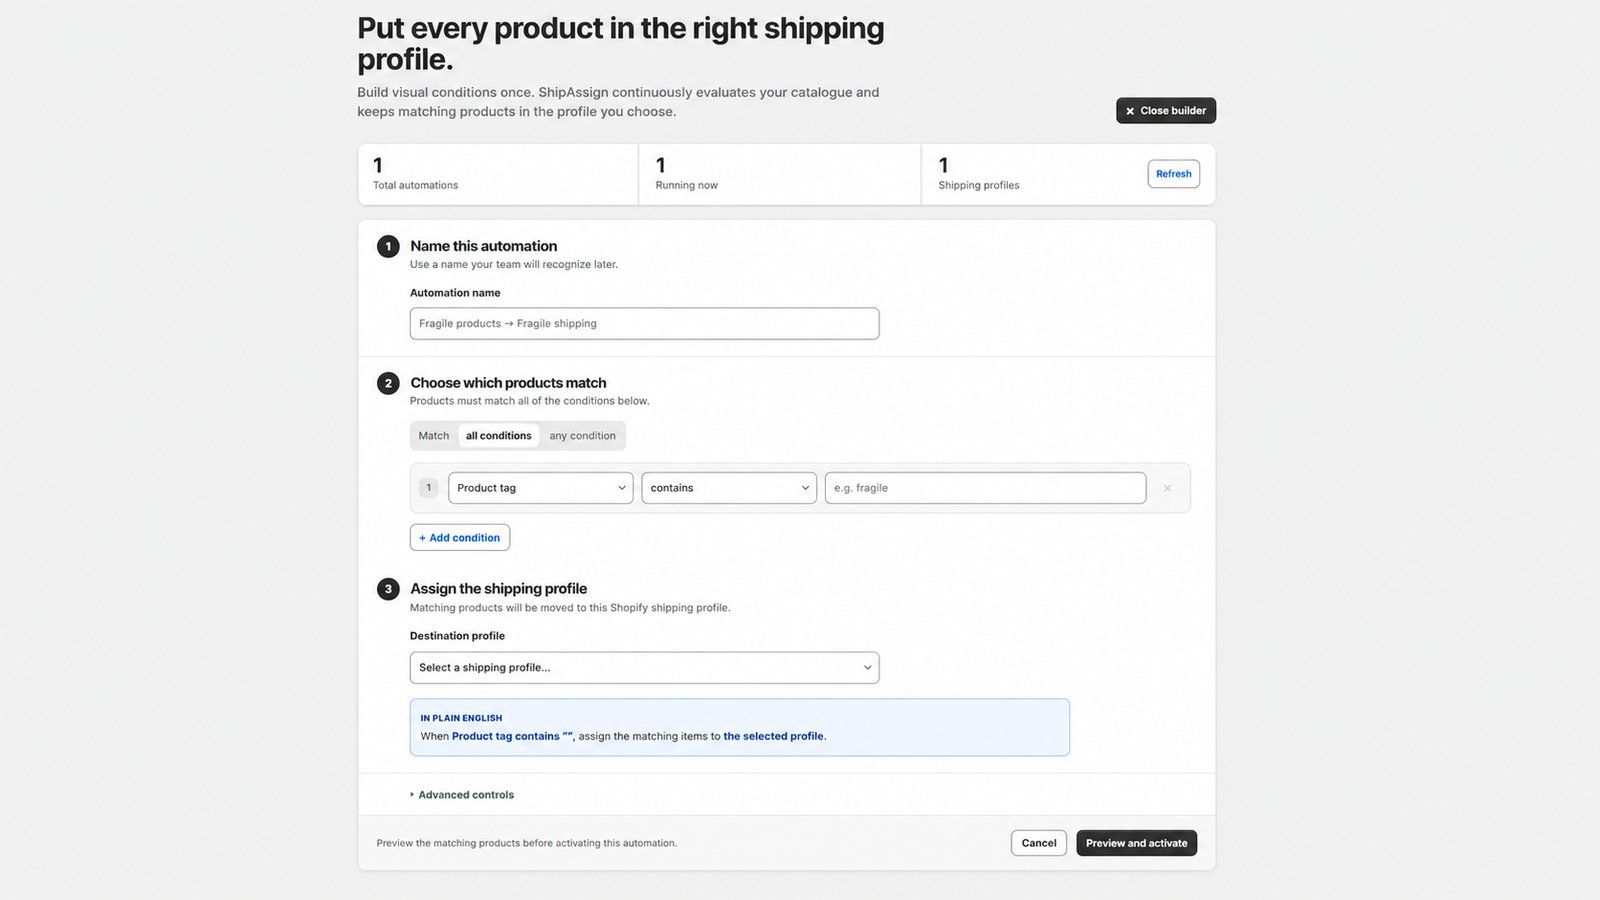Click the contains dropdown chevron arrow
Viewport: 1600px width, 900px height.
pos(805,488)
